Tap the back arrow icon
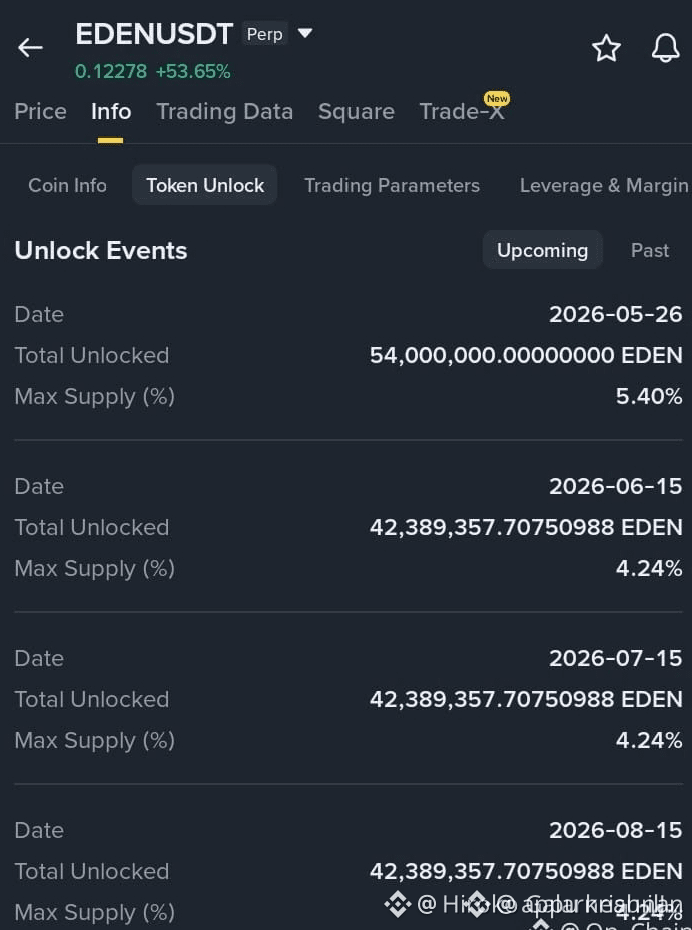This screenshot has height=930, width=692. coord(30,47)
